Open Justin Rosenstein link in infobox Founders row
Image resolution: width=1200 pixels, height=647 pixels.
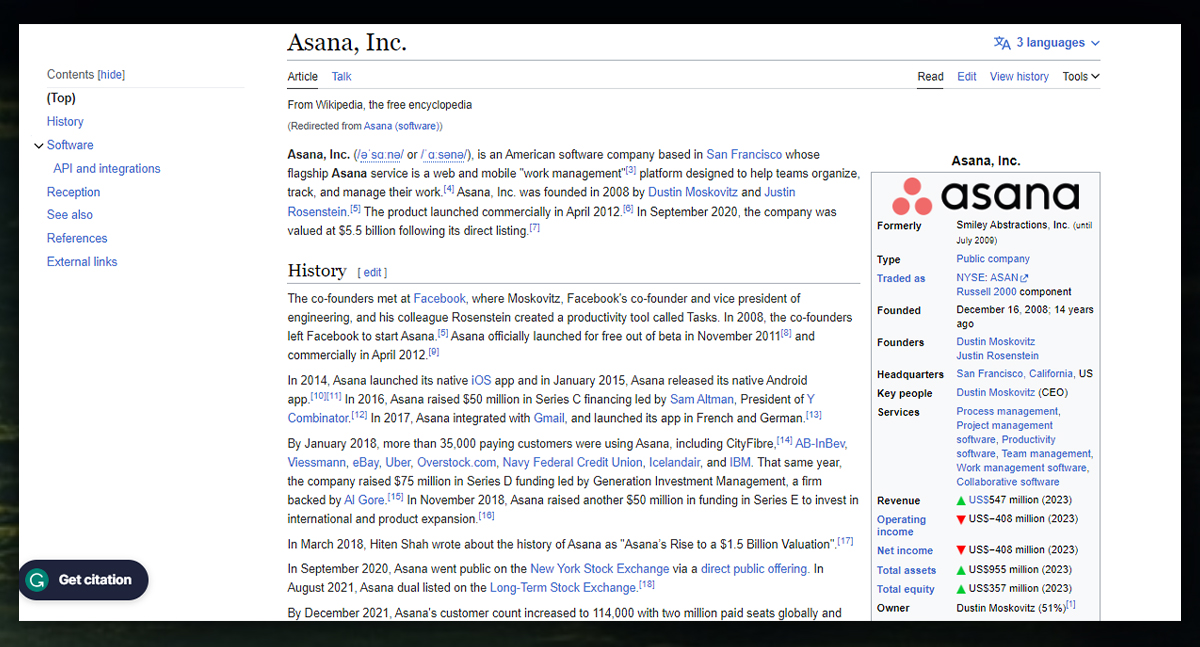(998, 356)
